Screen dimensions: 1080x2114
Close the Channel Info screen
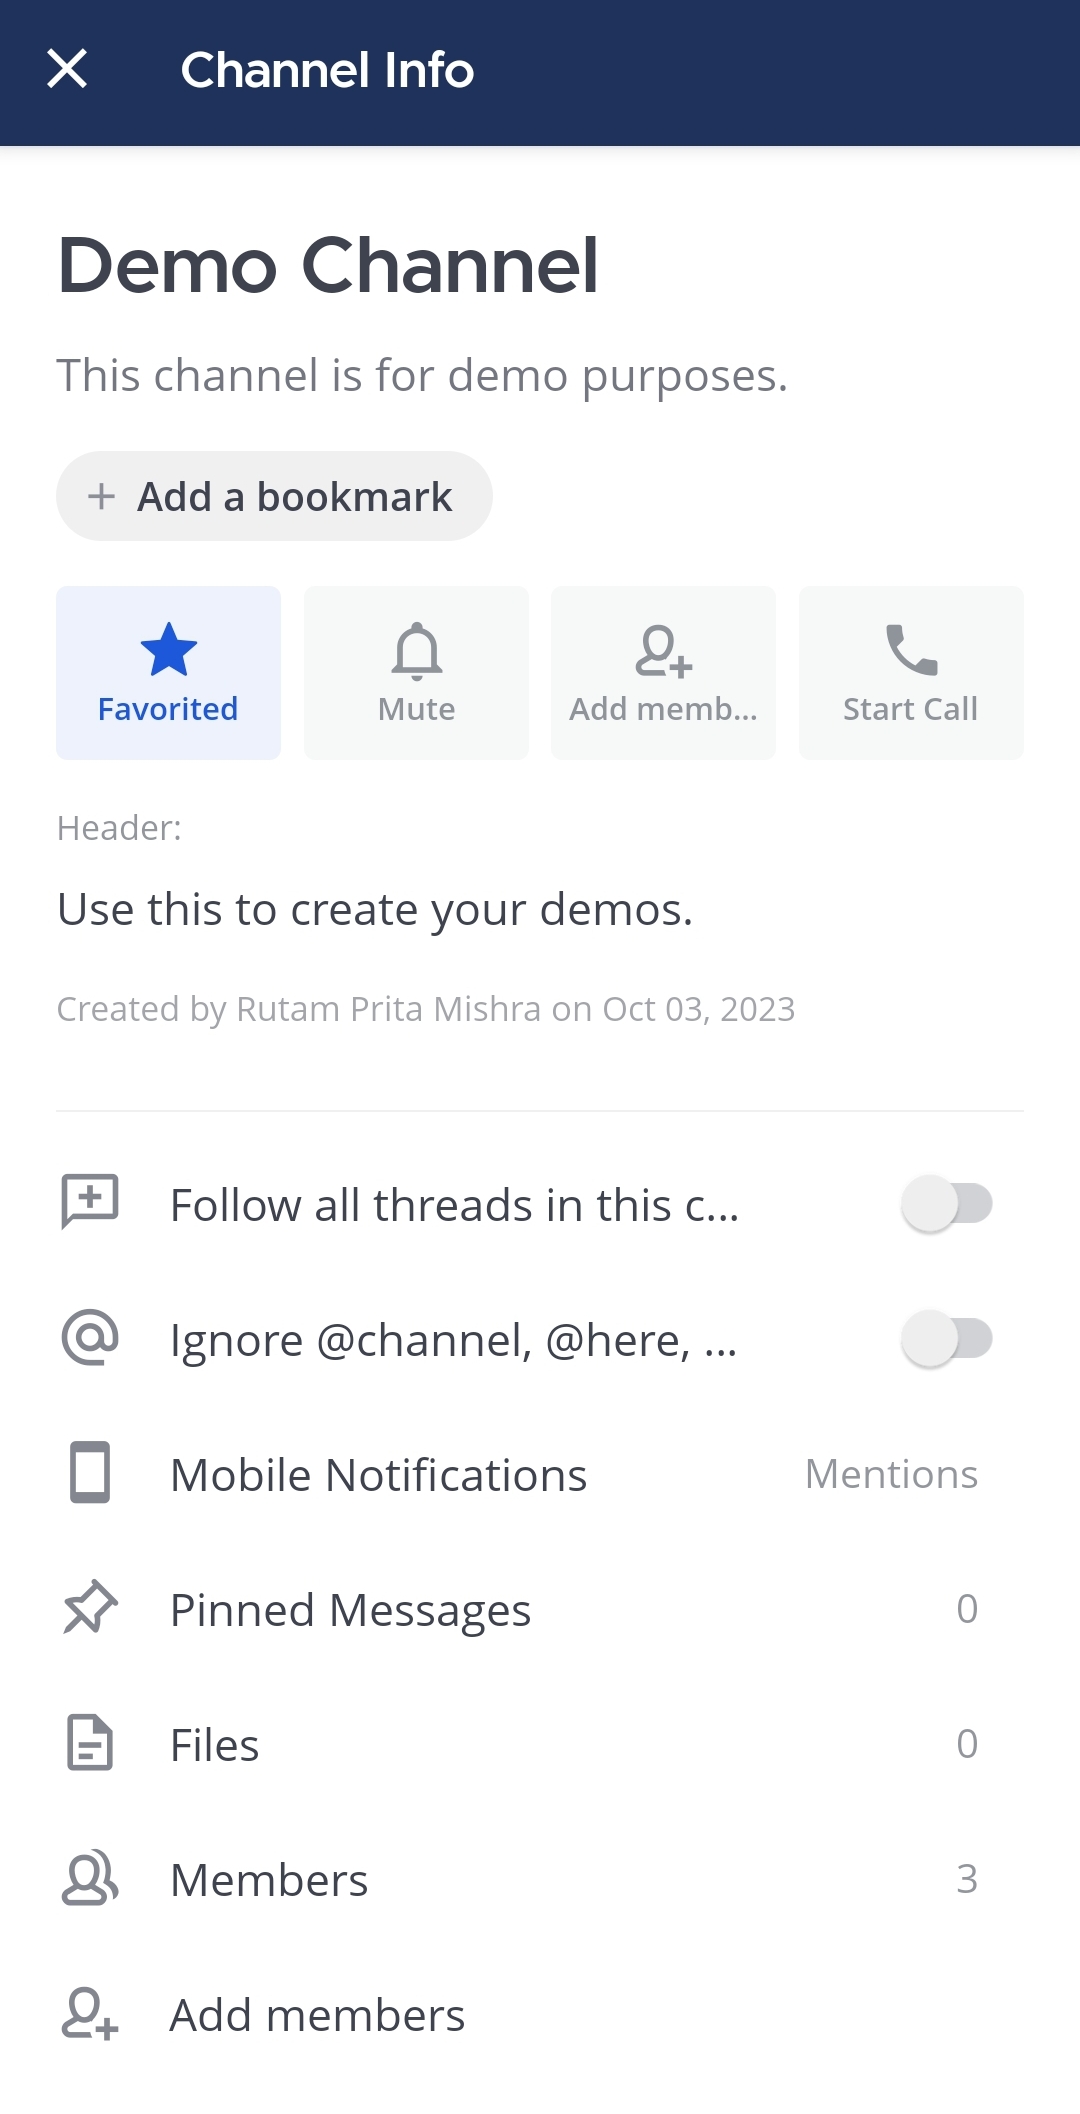click(x=67, y=70)
